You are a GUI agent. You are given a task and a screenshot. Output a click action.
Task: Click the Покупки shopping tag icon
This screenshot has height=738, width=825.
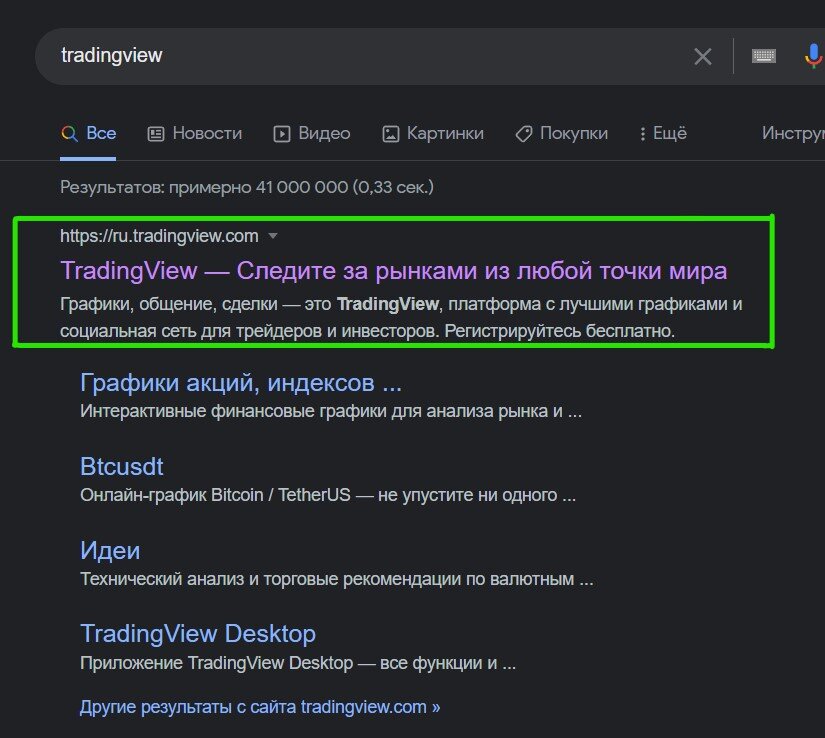pos(524,132)
